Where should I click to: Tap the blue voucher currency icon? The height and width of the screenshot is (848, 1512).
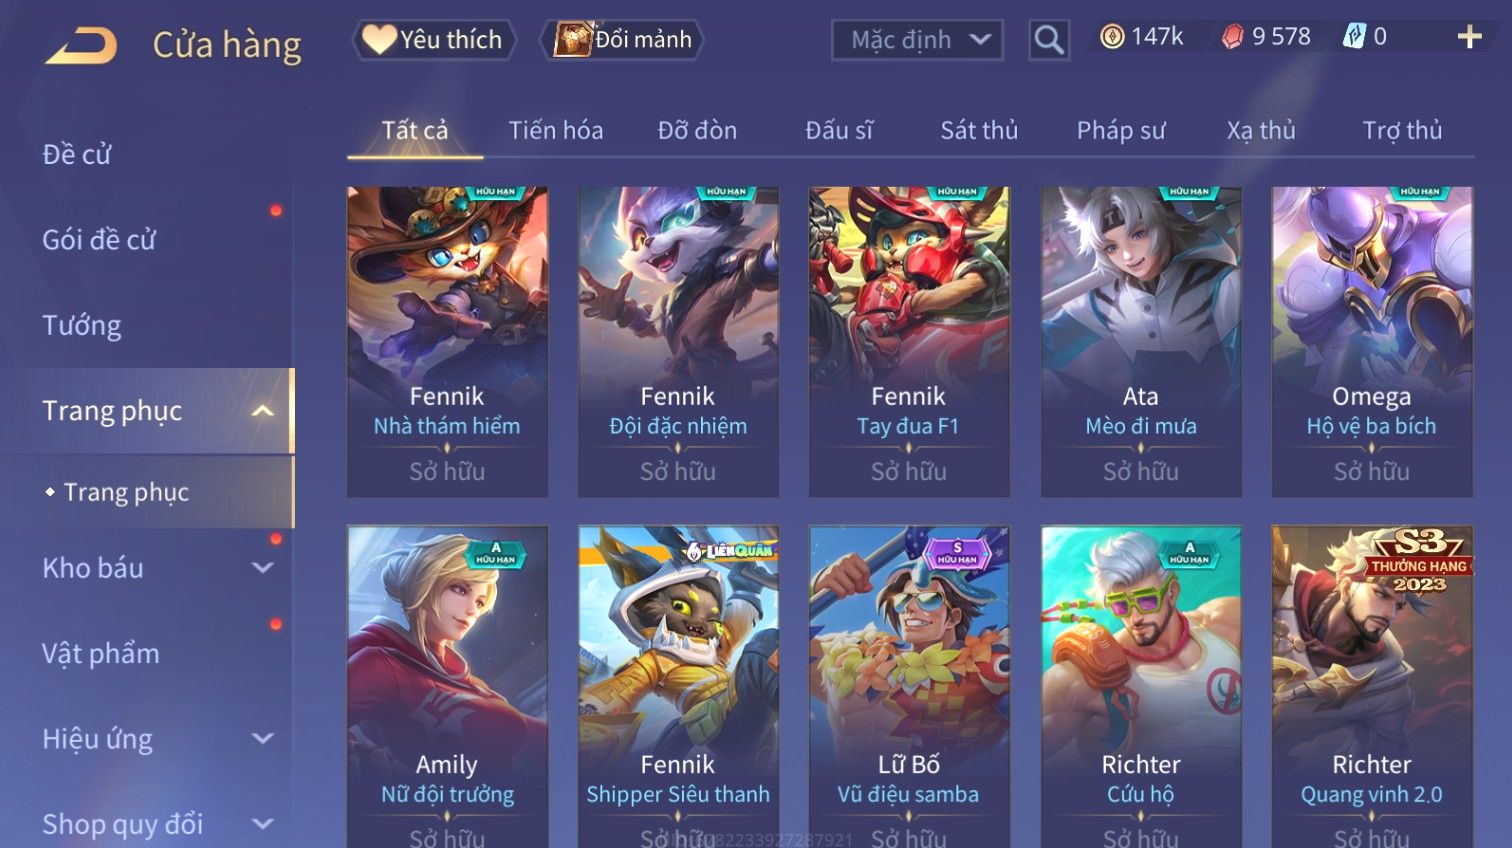coord(1354,37)
